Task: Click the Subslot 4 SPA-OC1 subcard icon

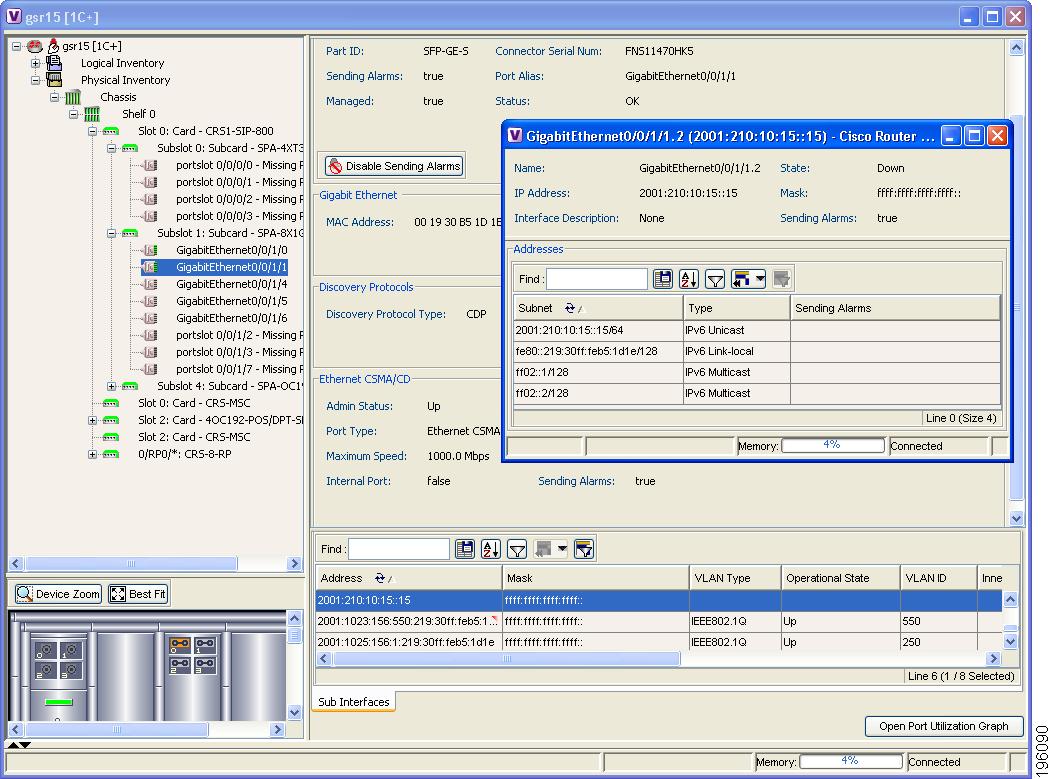Action: [x=130, y=386]
